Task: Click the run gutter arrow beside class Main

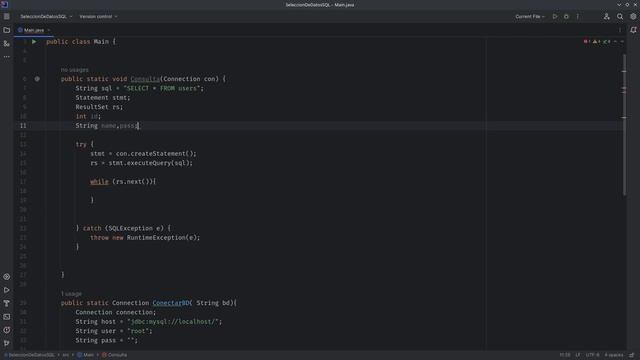Action: (x=34, y=42)
